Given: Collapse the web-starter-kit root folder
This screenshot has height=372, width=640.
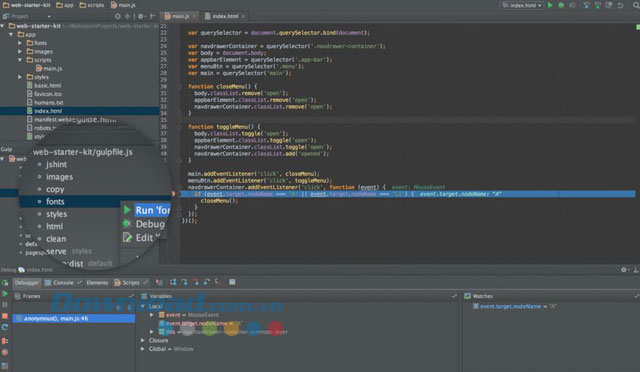Looking at the screenshot, I should coord(3,26).
